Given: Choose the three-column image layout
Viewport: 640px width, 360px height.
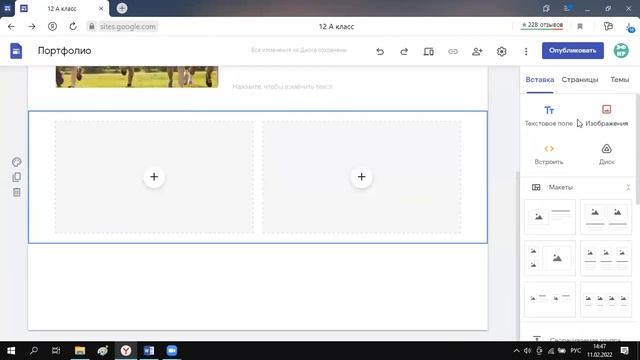Looking at the screenshot, I should click(x=606, y=258).
